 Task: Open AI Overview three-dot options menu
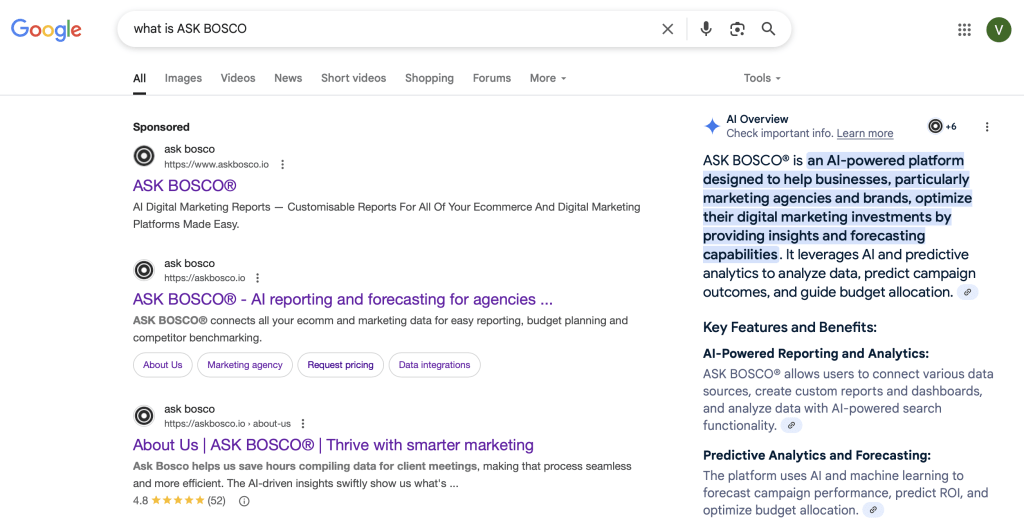[987, 127]
